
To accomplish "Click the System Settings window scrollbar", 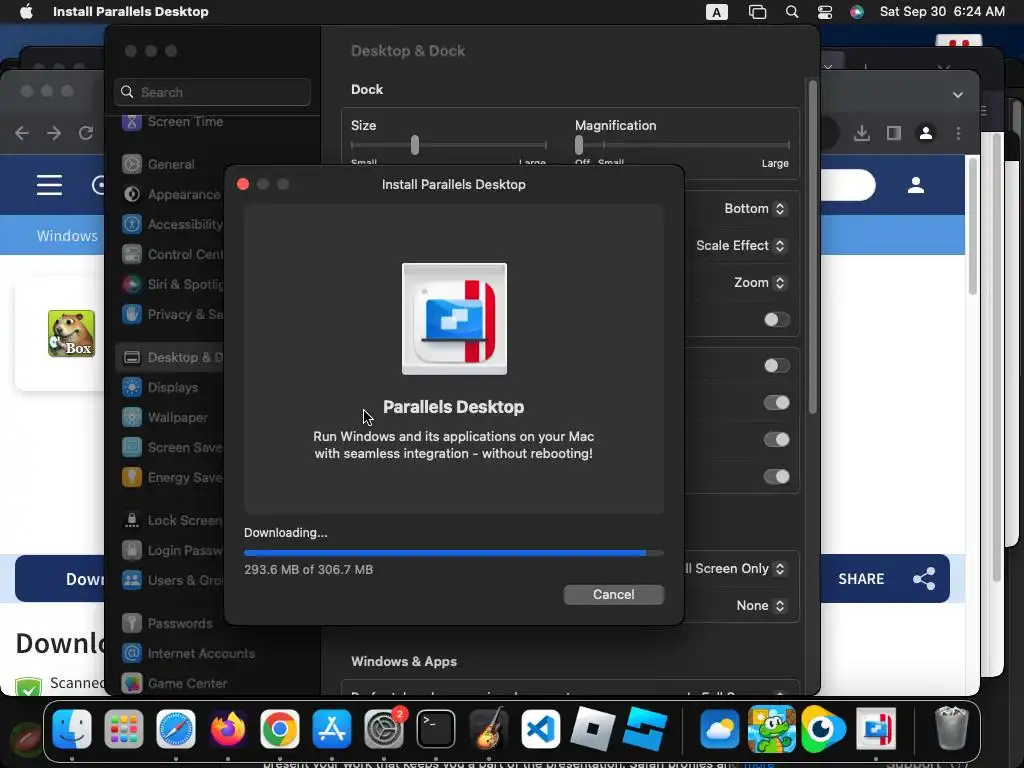I will [x=812, y=247].
